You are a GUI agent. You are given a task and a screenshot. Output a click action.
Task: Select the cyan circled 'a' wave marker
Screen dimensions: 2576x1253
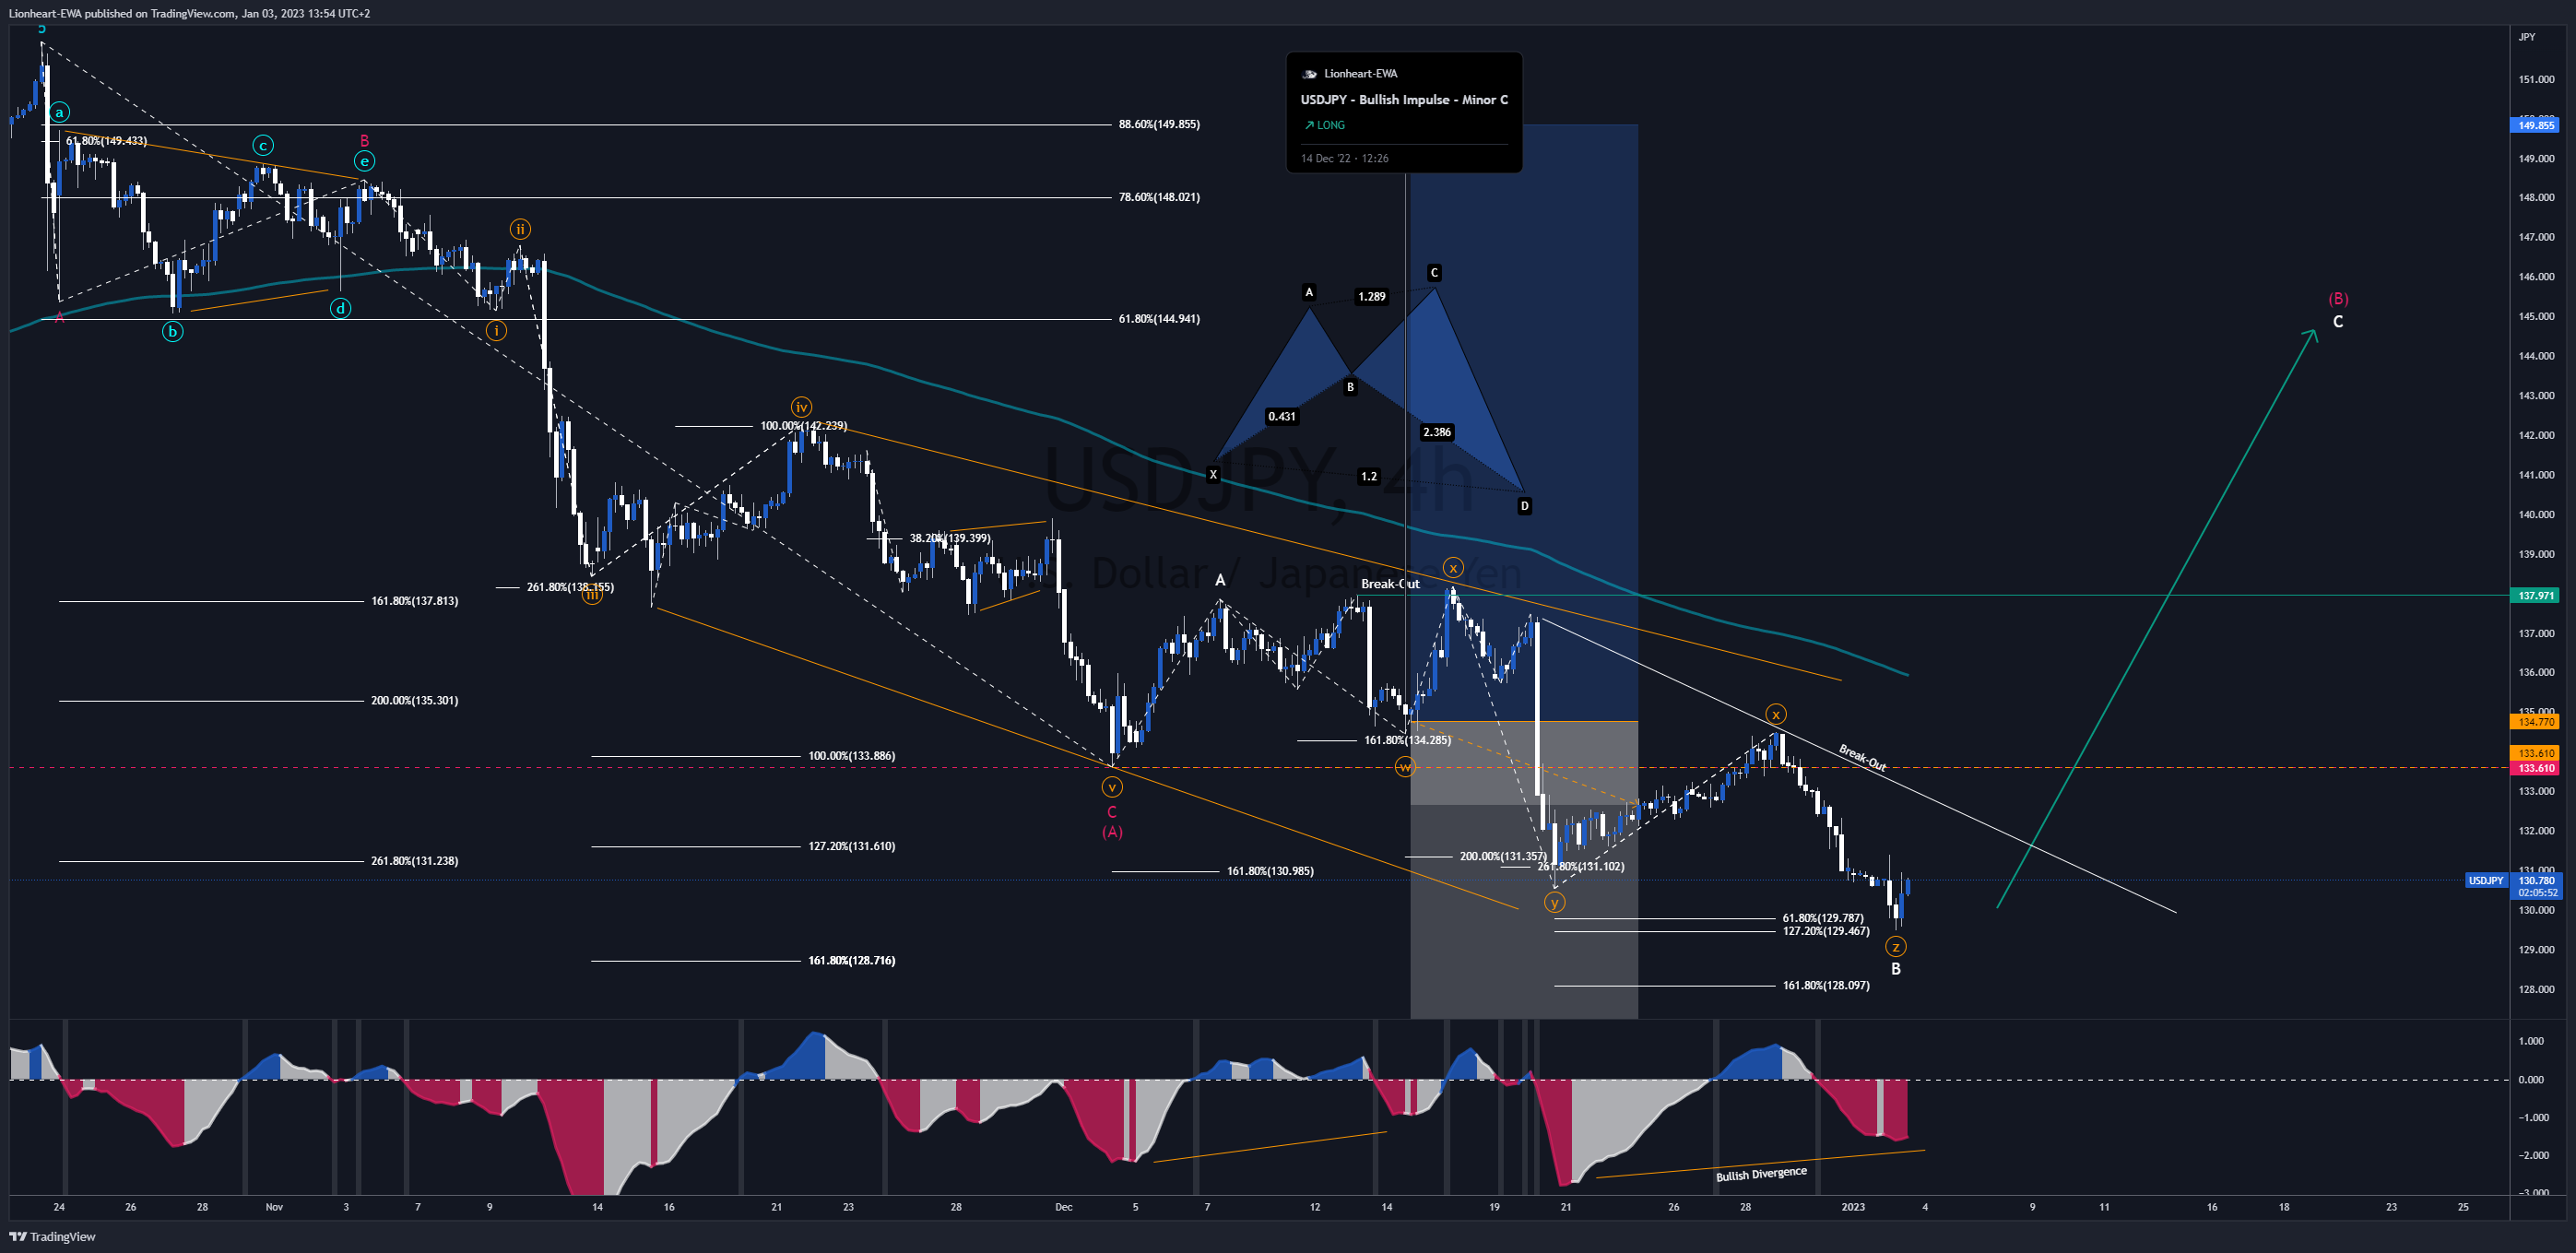60,112
